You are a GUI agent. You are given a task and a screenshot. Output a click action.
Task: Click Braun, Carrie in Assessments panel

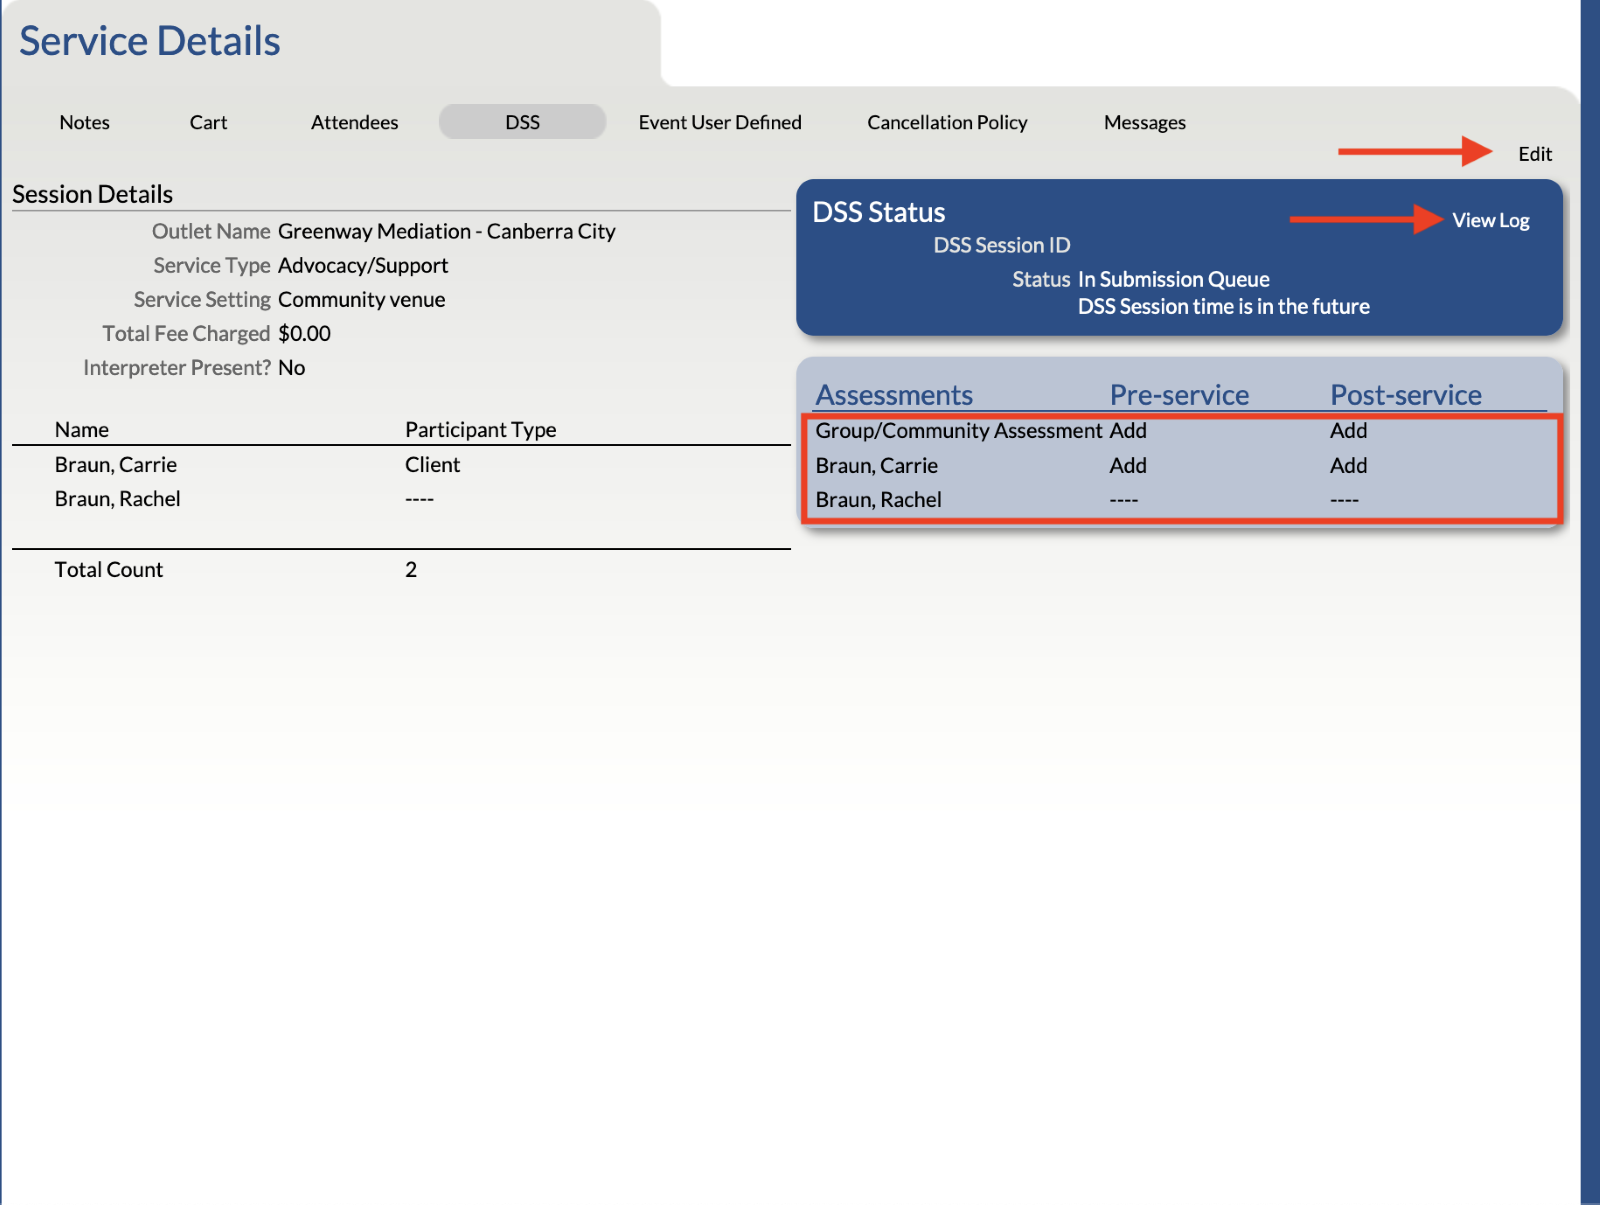point(876,465)
